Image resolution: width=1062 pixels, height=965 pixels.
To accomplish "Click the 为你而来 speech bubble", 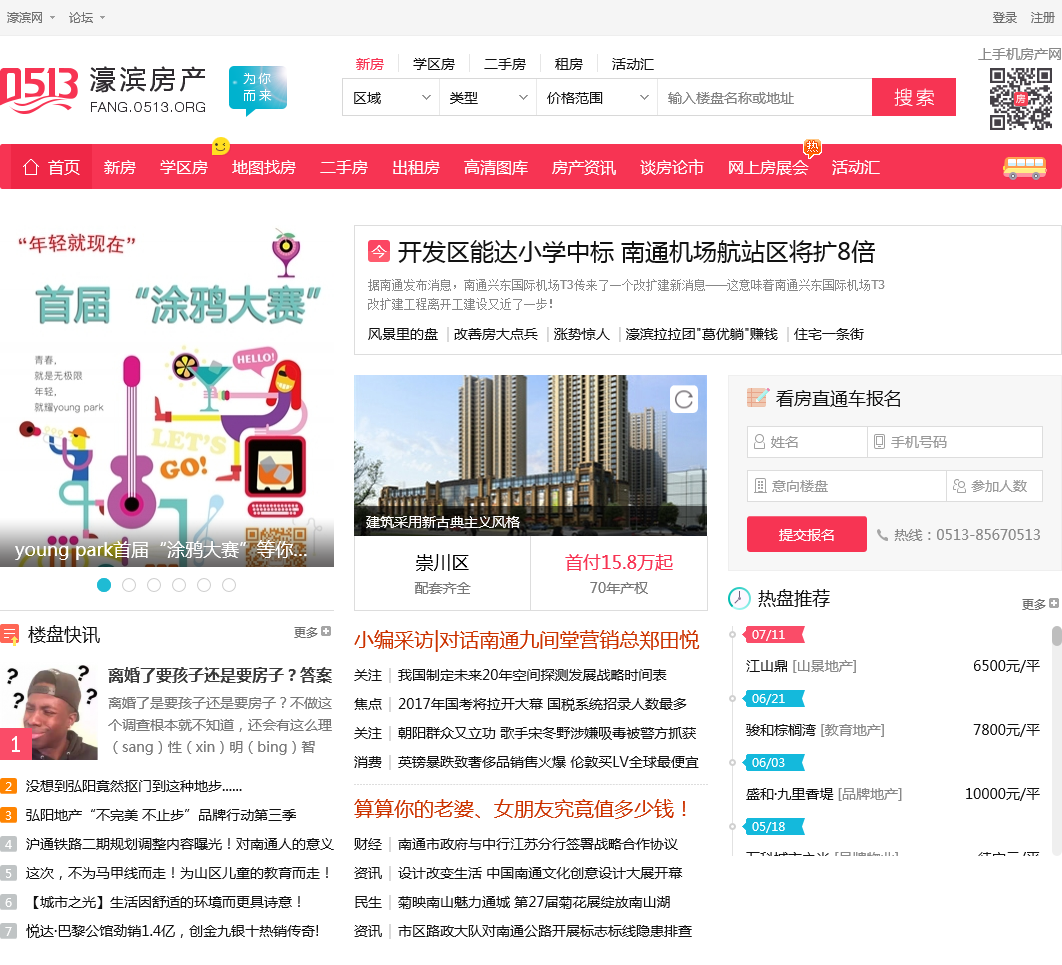I will point(257,89).
